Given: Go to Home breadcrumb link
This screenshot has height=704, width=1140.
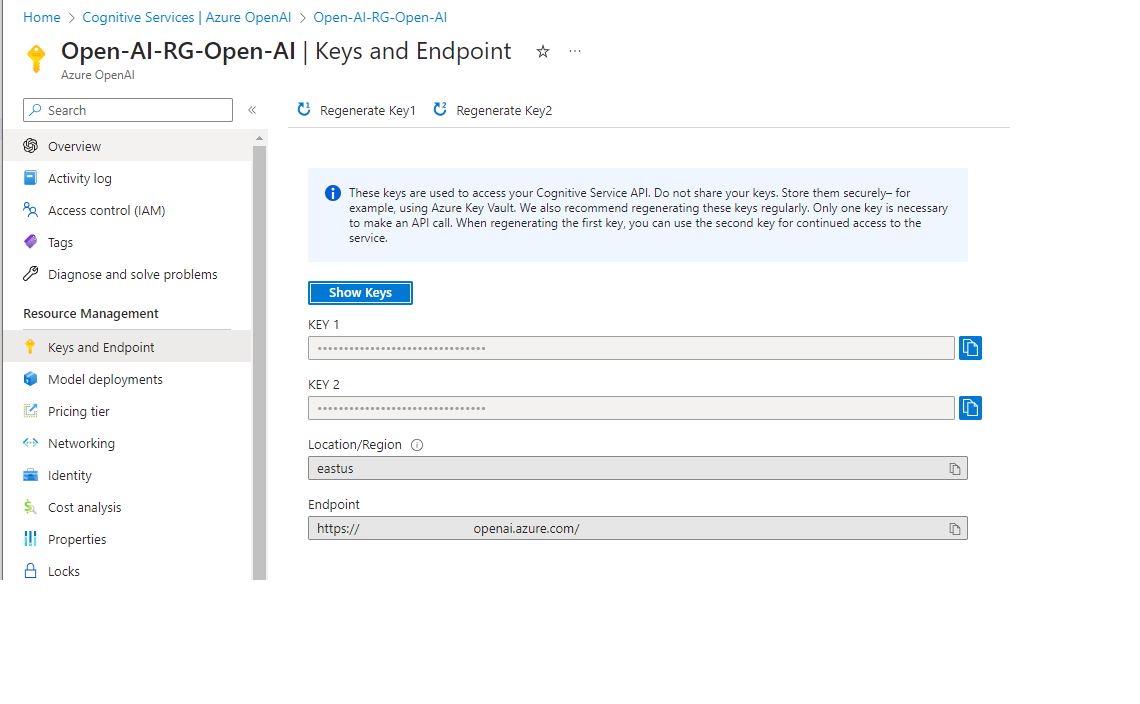Looking at the screenshot, I should coord(41,17).
